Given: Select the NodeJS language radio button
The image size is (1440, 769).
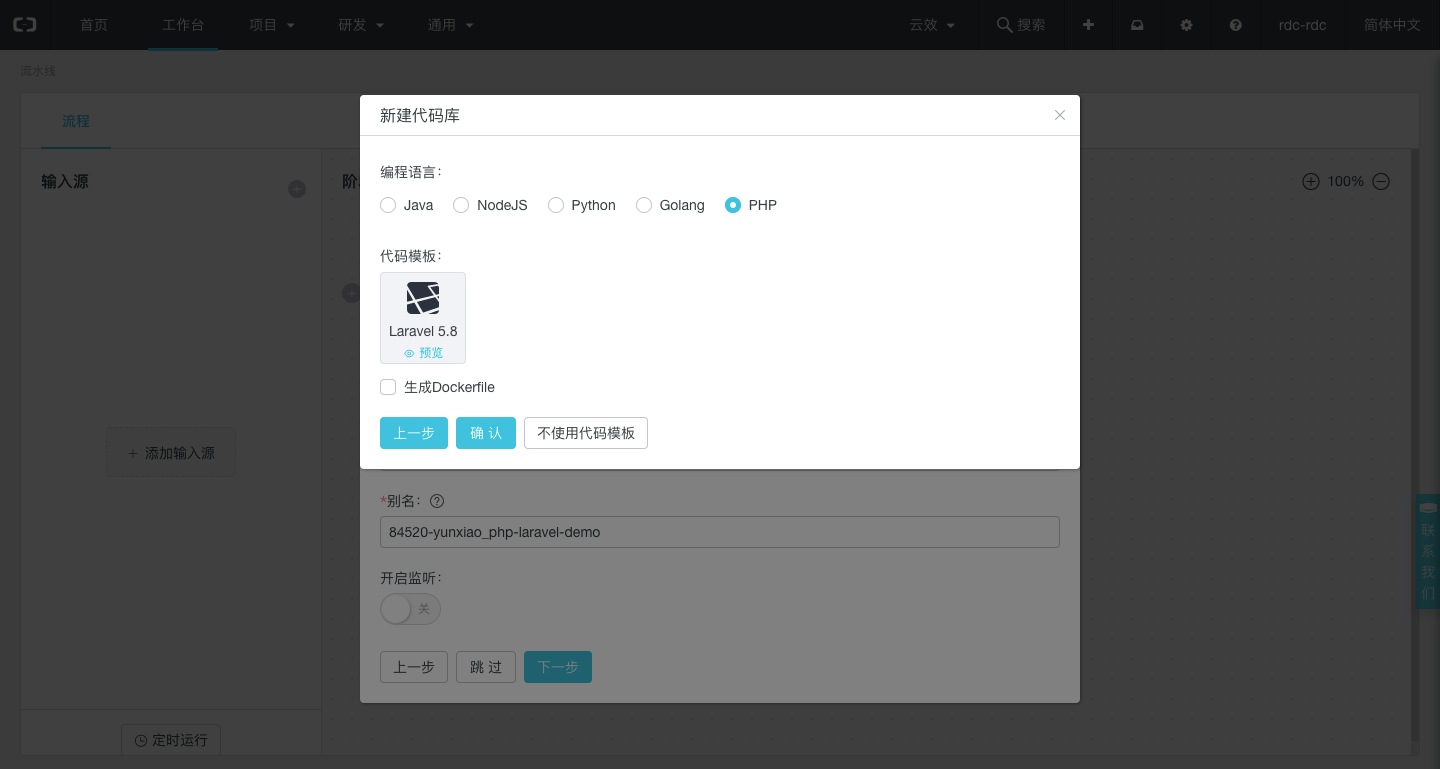Looking at the screenshot, I should click(461, 205).
